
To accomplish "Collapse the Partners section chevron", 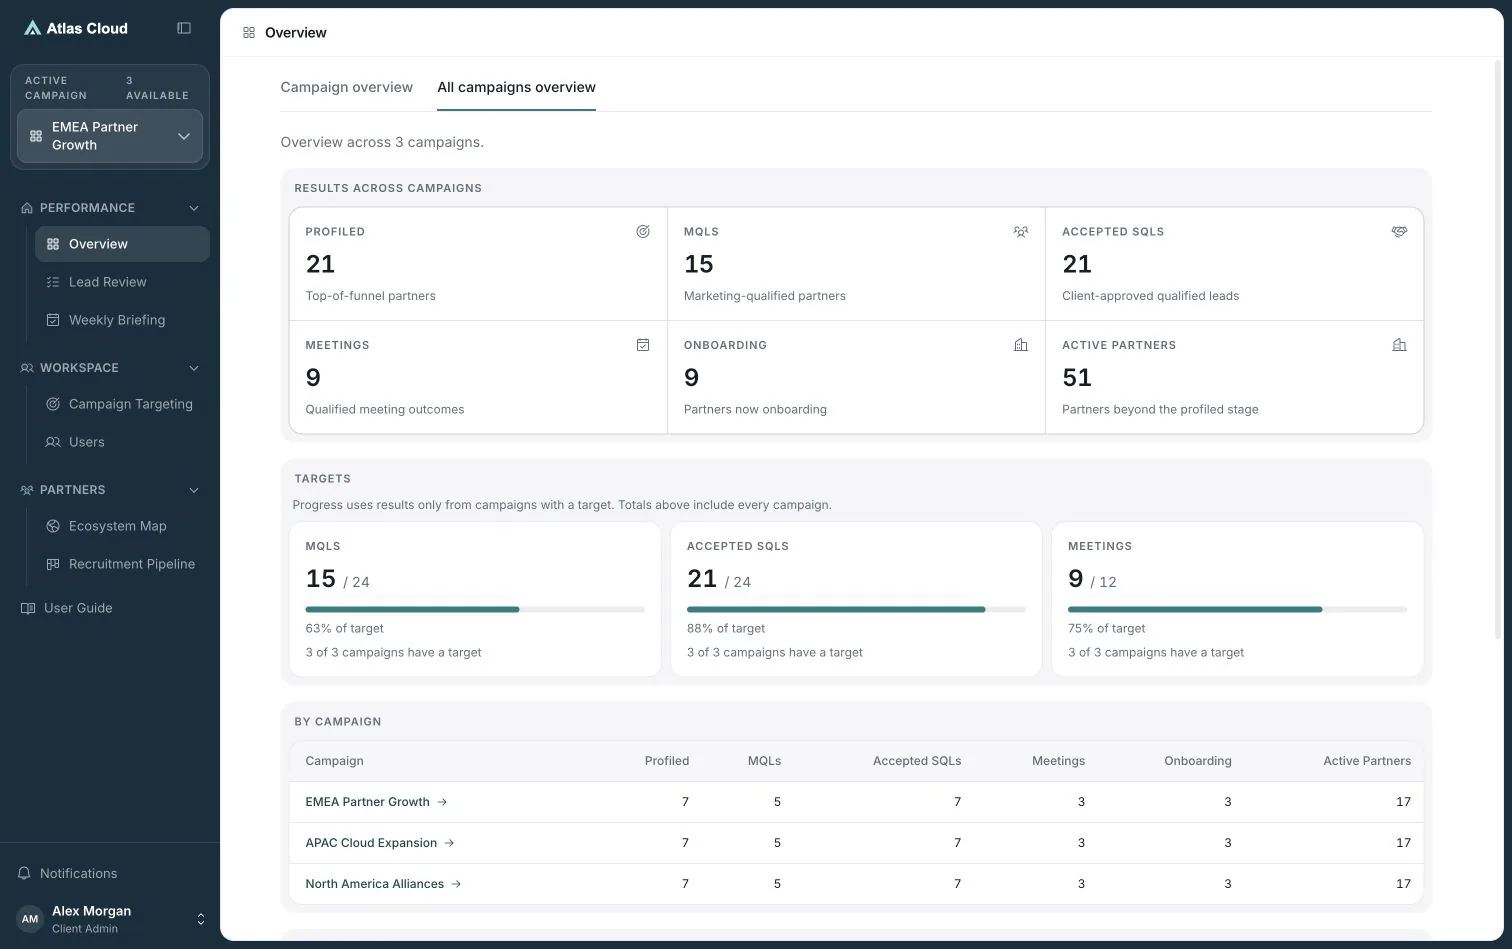I will pos(194,490).
